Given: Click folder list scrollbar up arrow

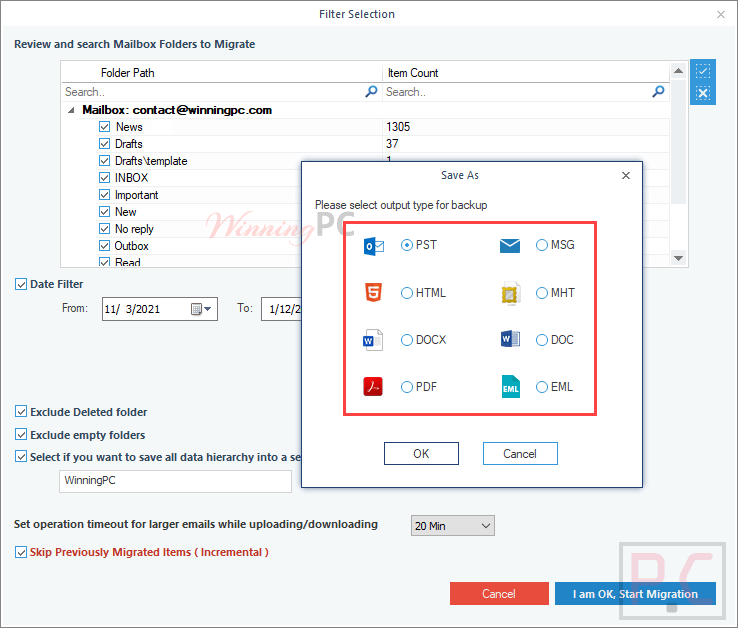Looking at the screenshot, I should [678, 71].
